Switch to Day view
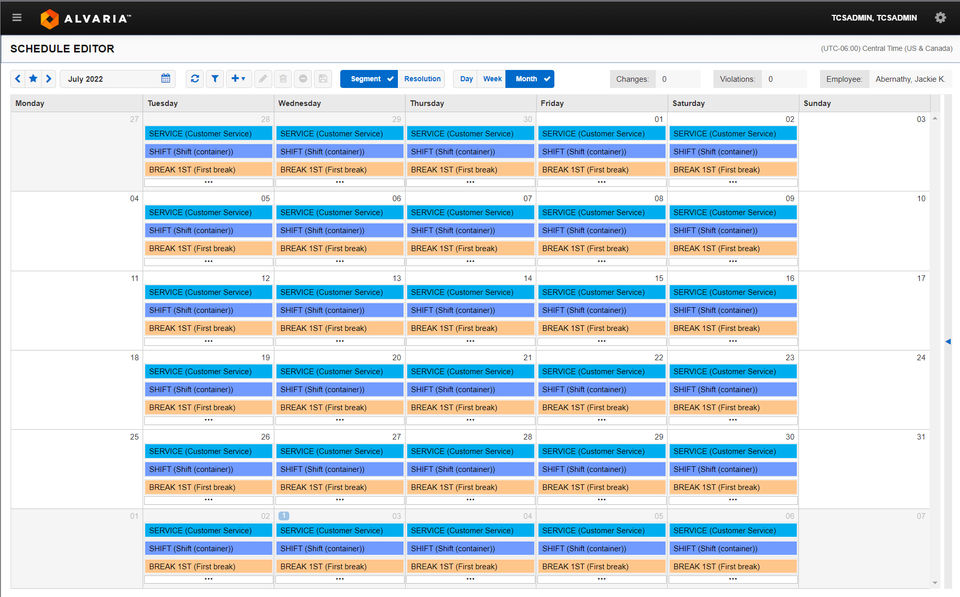This screenshot has width=960, height=597. coord(466,78)
